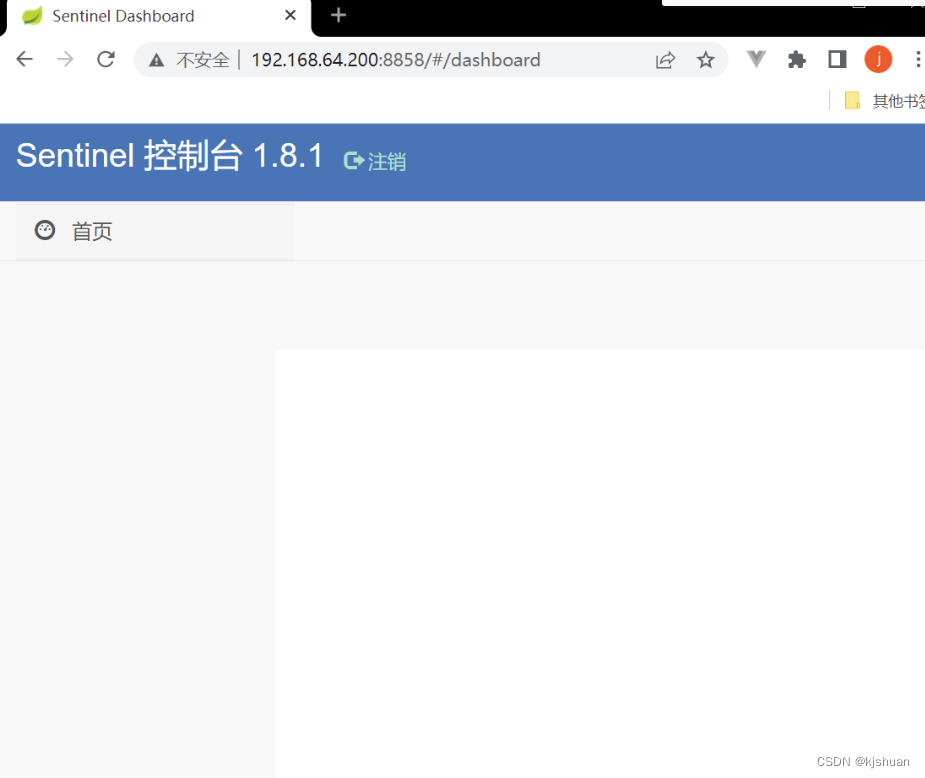Click the not-secure warning triangle icon
This screenshot has width=925, height=778.
(156, 60)
